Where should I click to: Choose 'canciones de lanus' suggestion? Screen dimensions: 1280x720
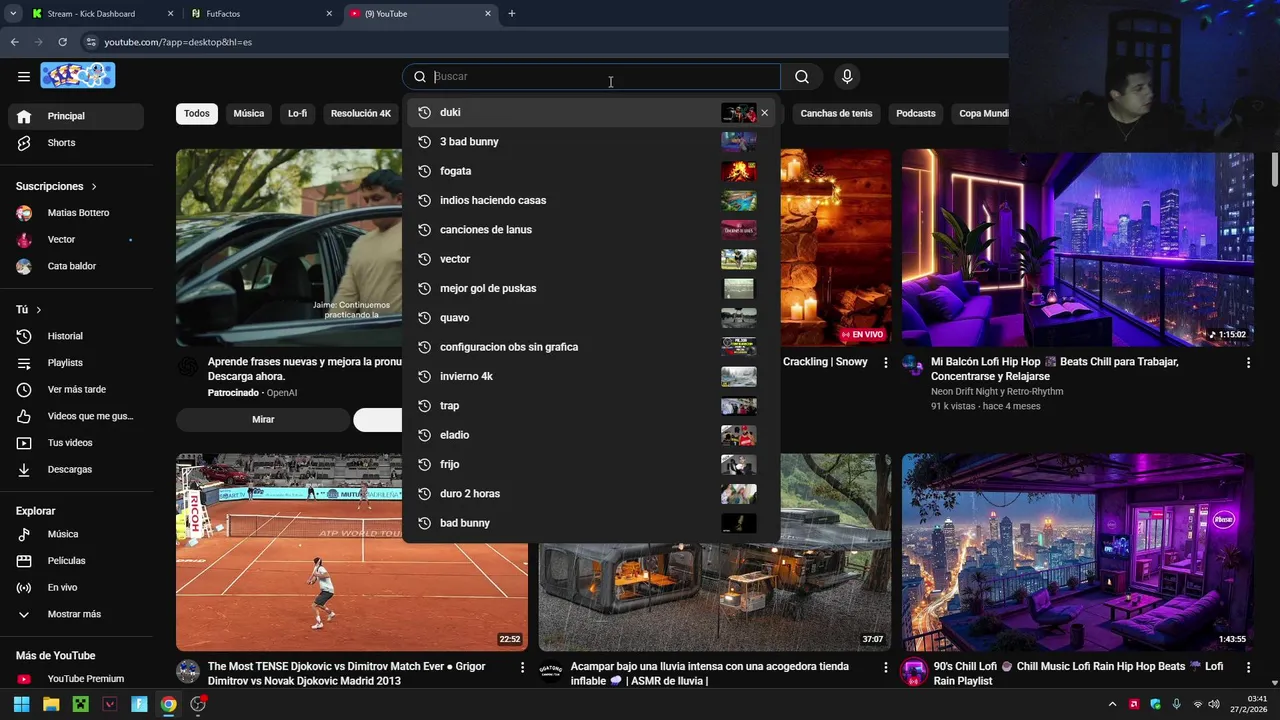pyautogui.click(x=591, y=230)
